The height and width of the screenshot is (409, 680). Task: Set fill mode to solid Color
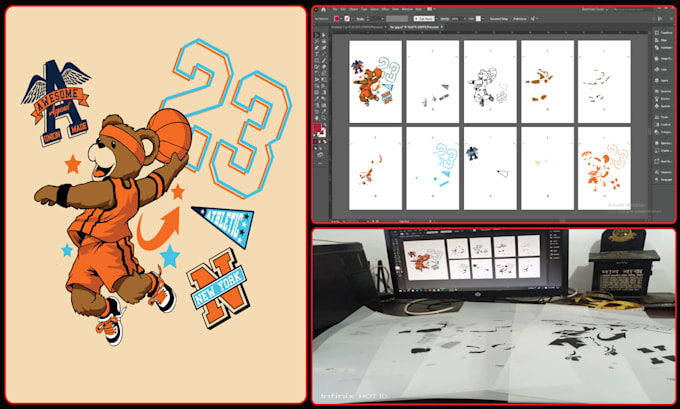(315, 141)
